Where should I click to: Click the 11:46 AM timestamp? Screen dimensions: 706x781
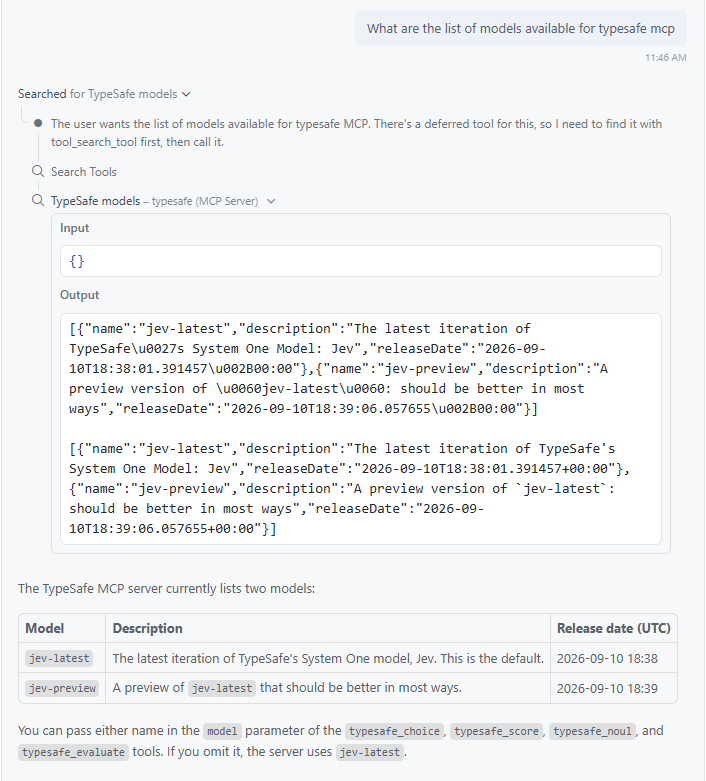(666, 58)
